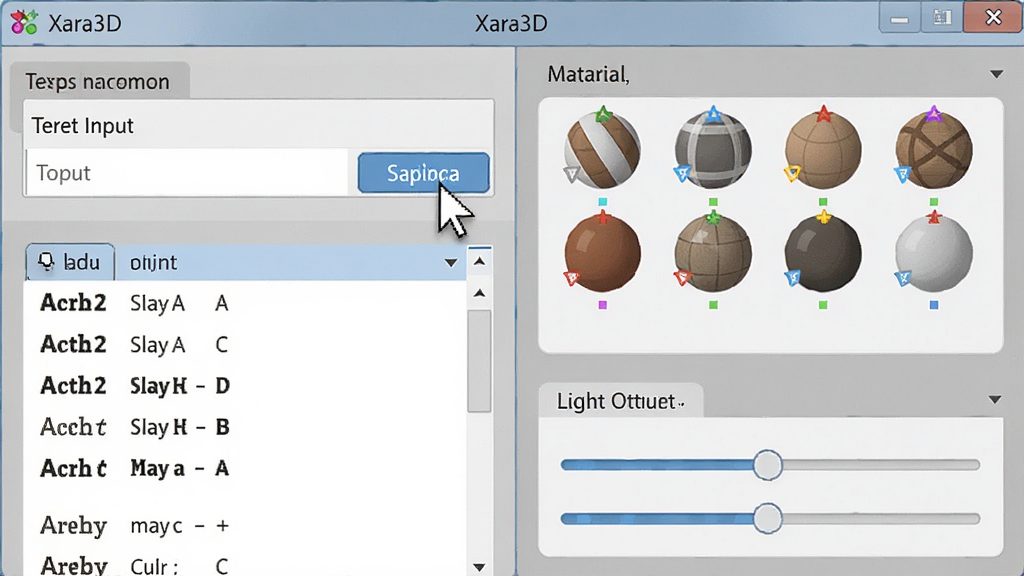Open the otijnt dropdown arrow
Viewport: 1024px width, 576px height.
pos(451,263)
